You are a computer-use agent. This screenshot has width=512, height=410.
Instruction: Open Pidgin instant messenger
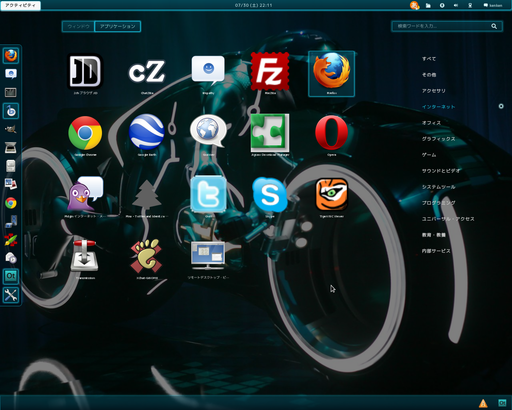pyautogui.click(x=85, y=194)
